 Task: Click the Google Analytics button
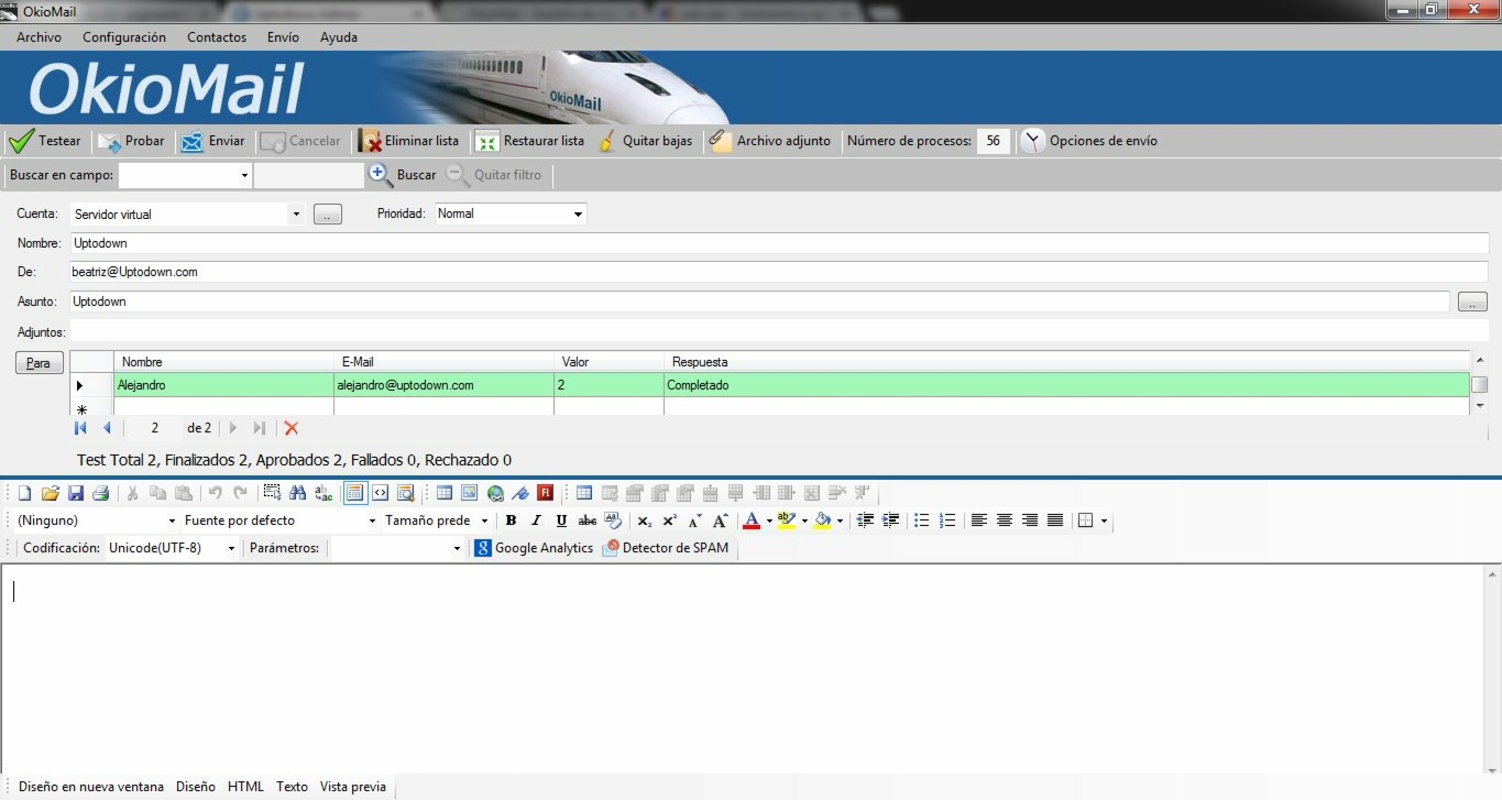pos(534,548)
